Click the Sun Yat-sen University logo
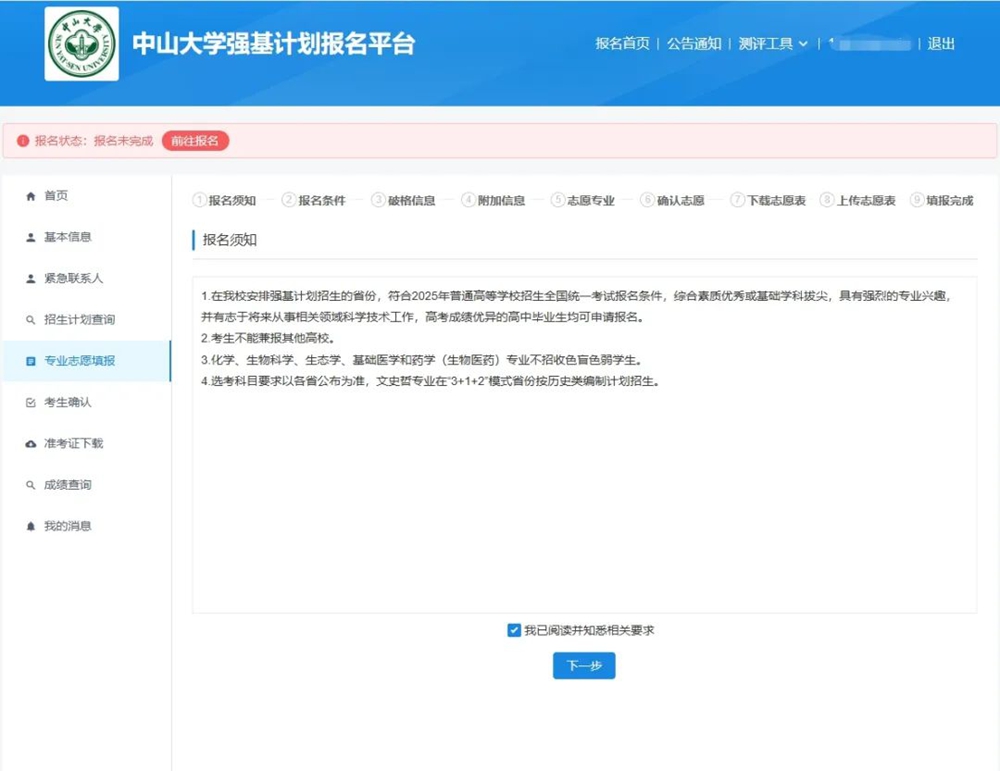The width and height of the screenshot is (1000, 771). tap(82, 44)
